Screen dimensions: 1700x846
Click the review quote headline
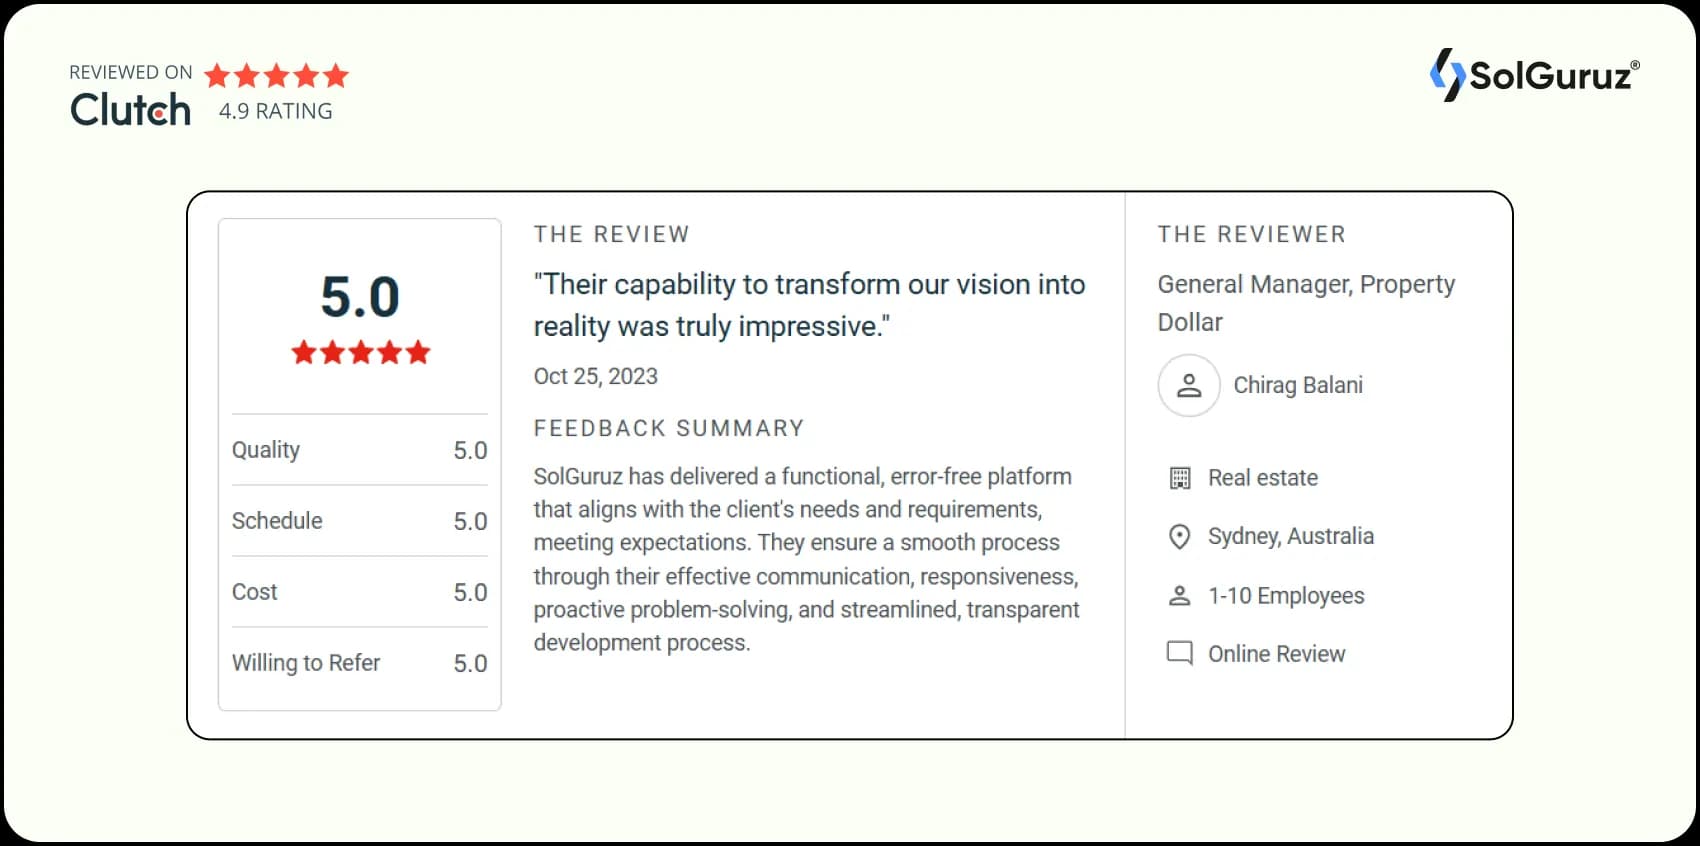pyautogui.click(x=809, y=305)
